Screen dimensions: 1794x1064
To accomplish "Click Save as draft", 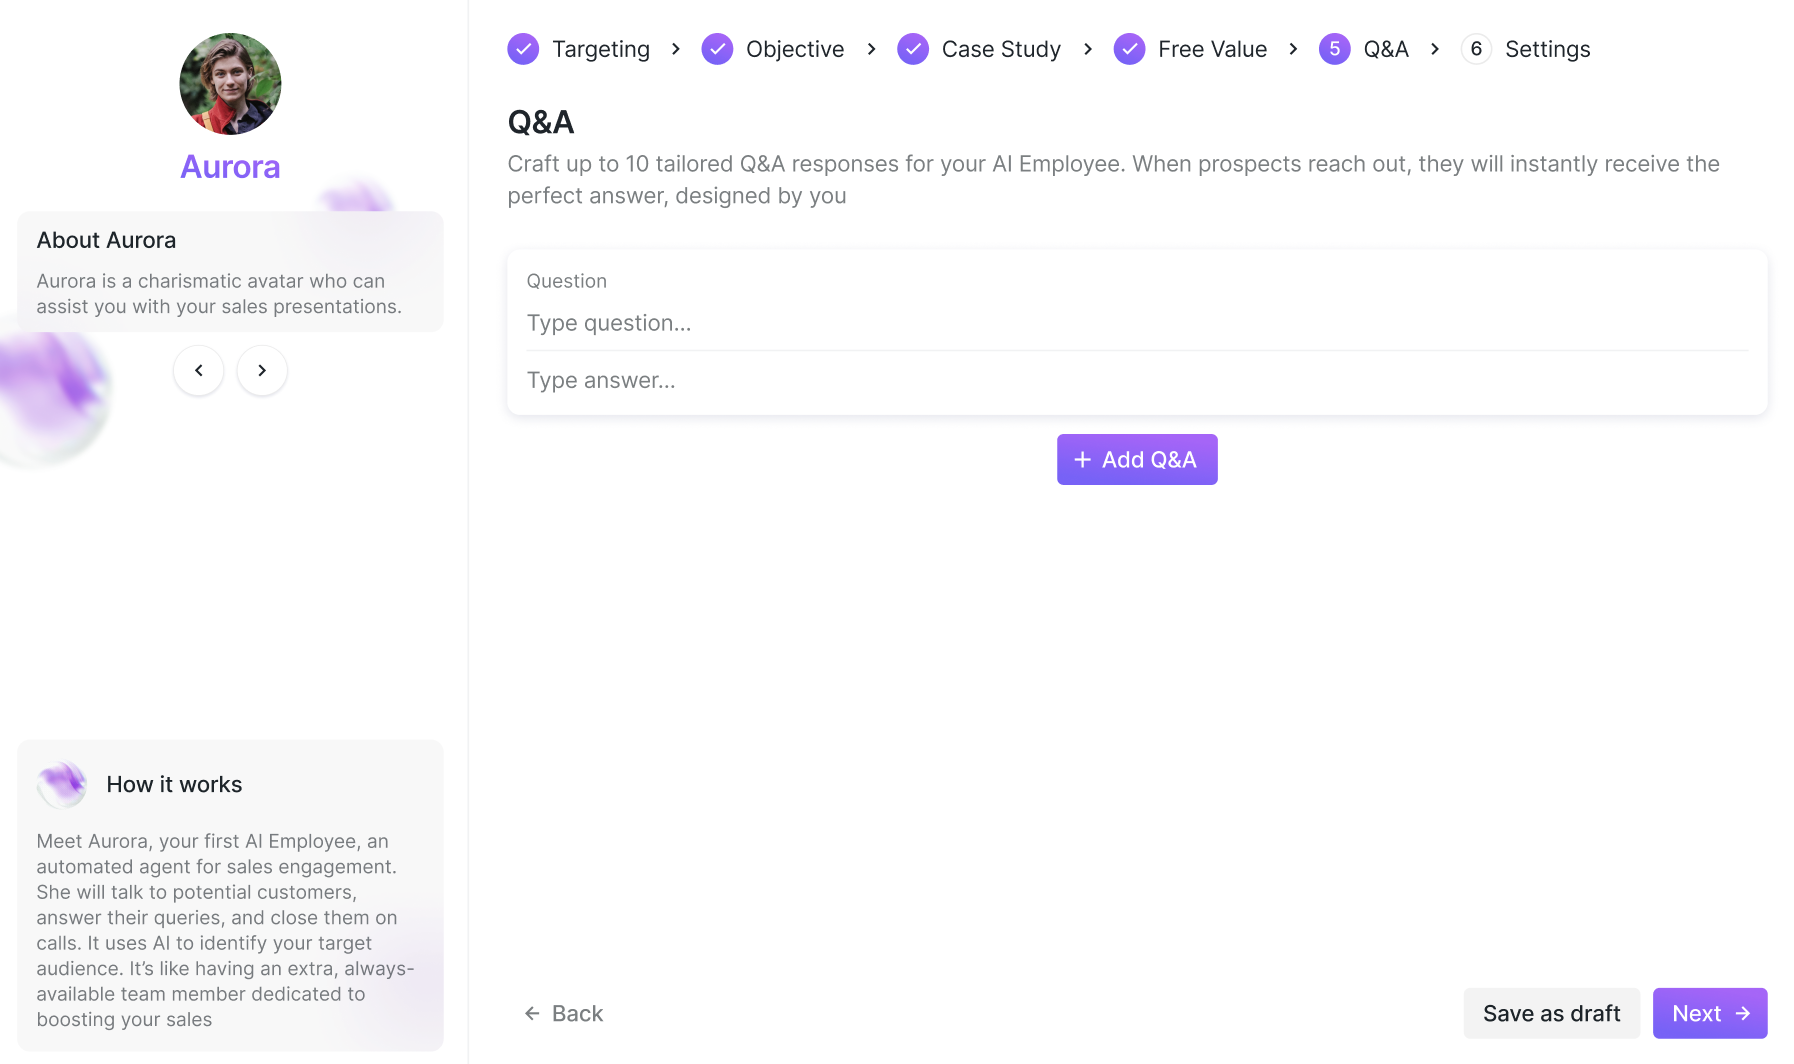I will 1551,1013.
